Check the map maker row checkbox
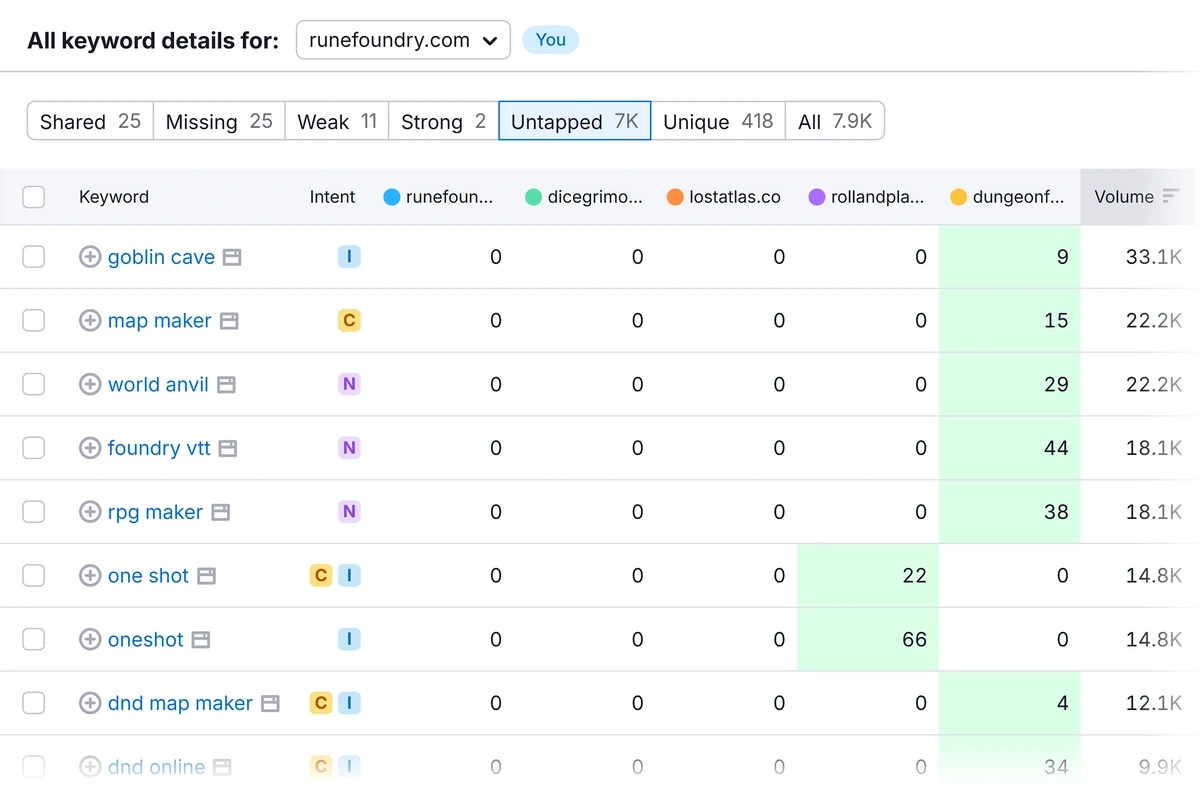This screenshot has height=786, width=1200. pyautogui.click(x=34, y=321)
